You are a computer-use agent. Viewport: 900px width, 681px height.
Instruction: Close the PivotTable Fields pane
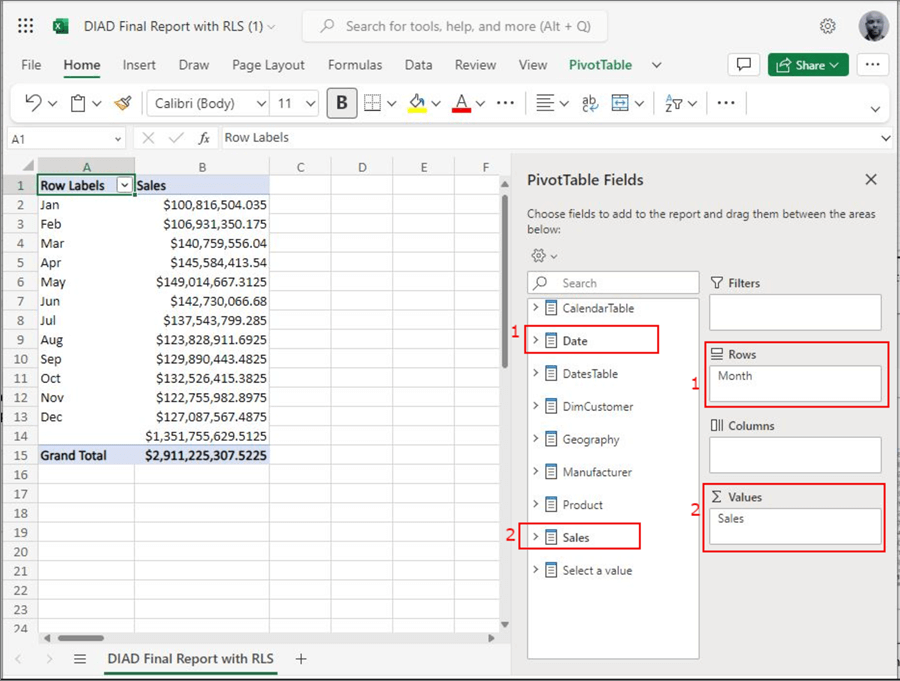point(871,180)
